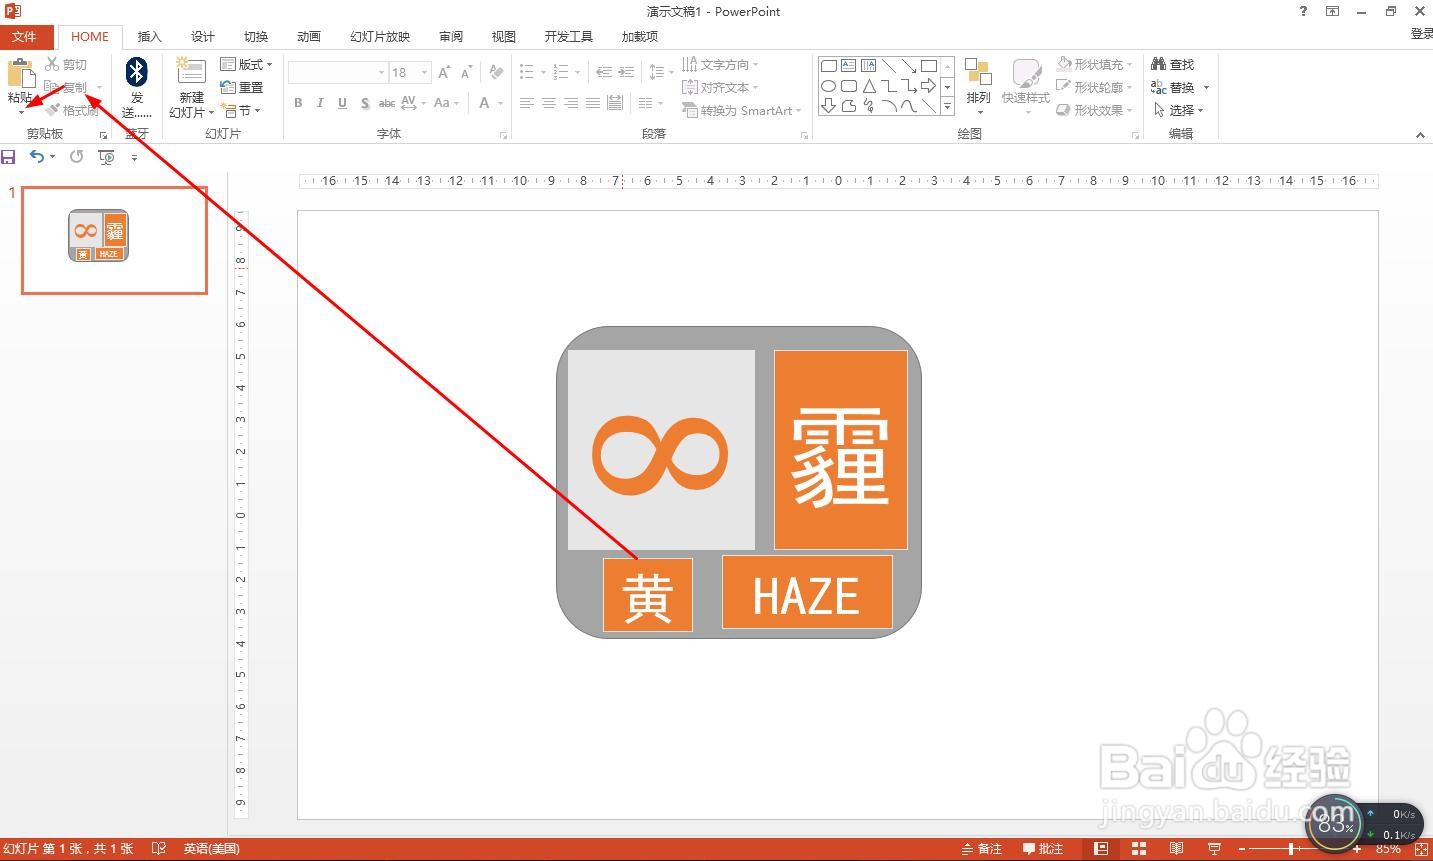Fit slide to current window button
This screenshot has width=1433, height=861.
(x=1421, y=849)
